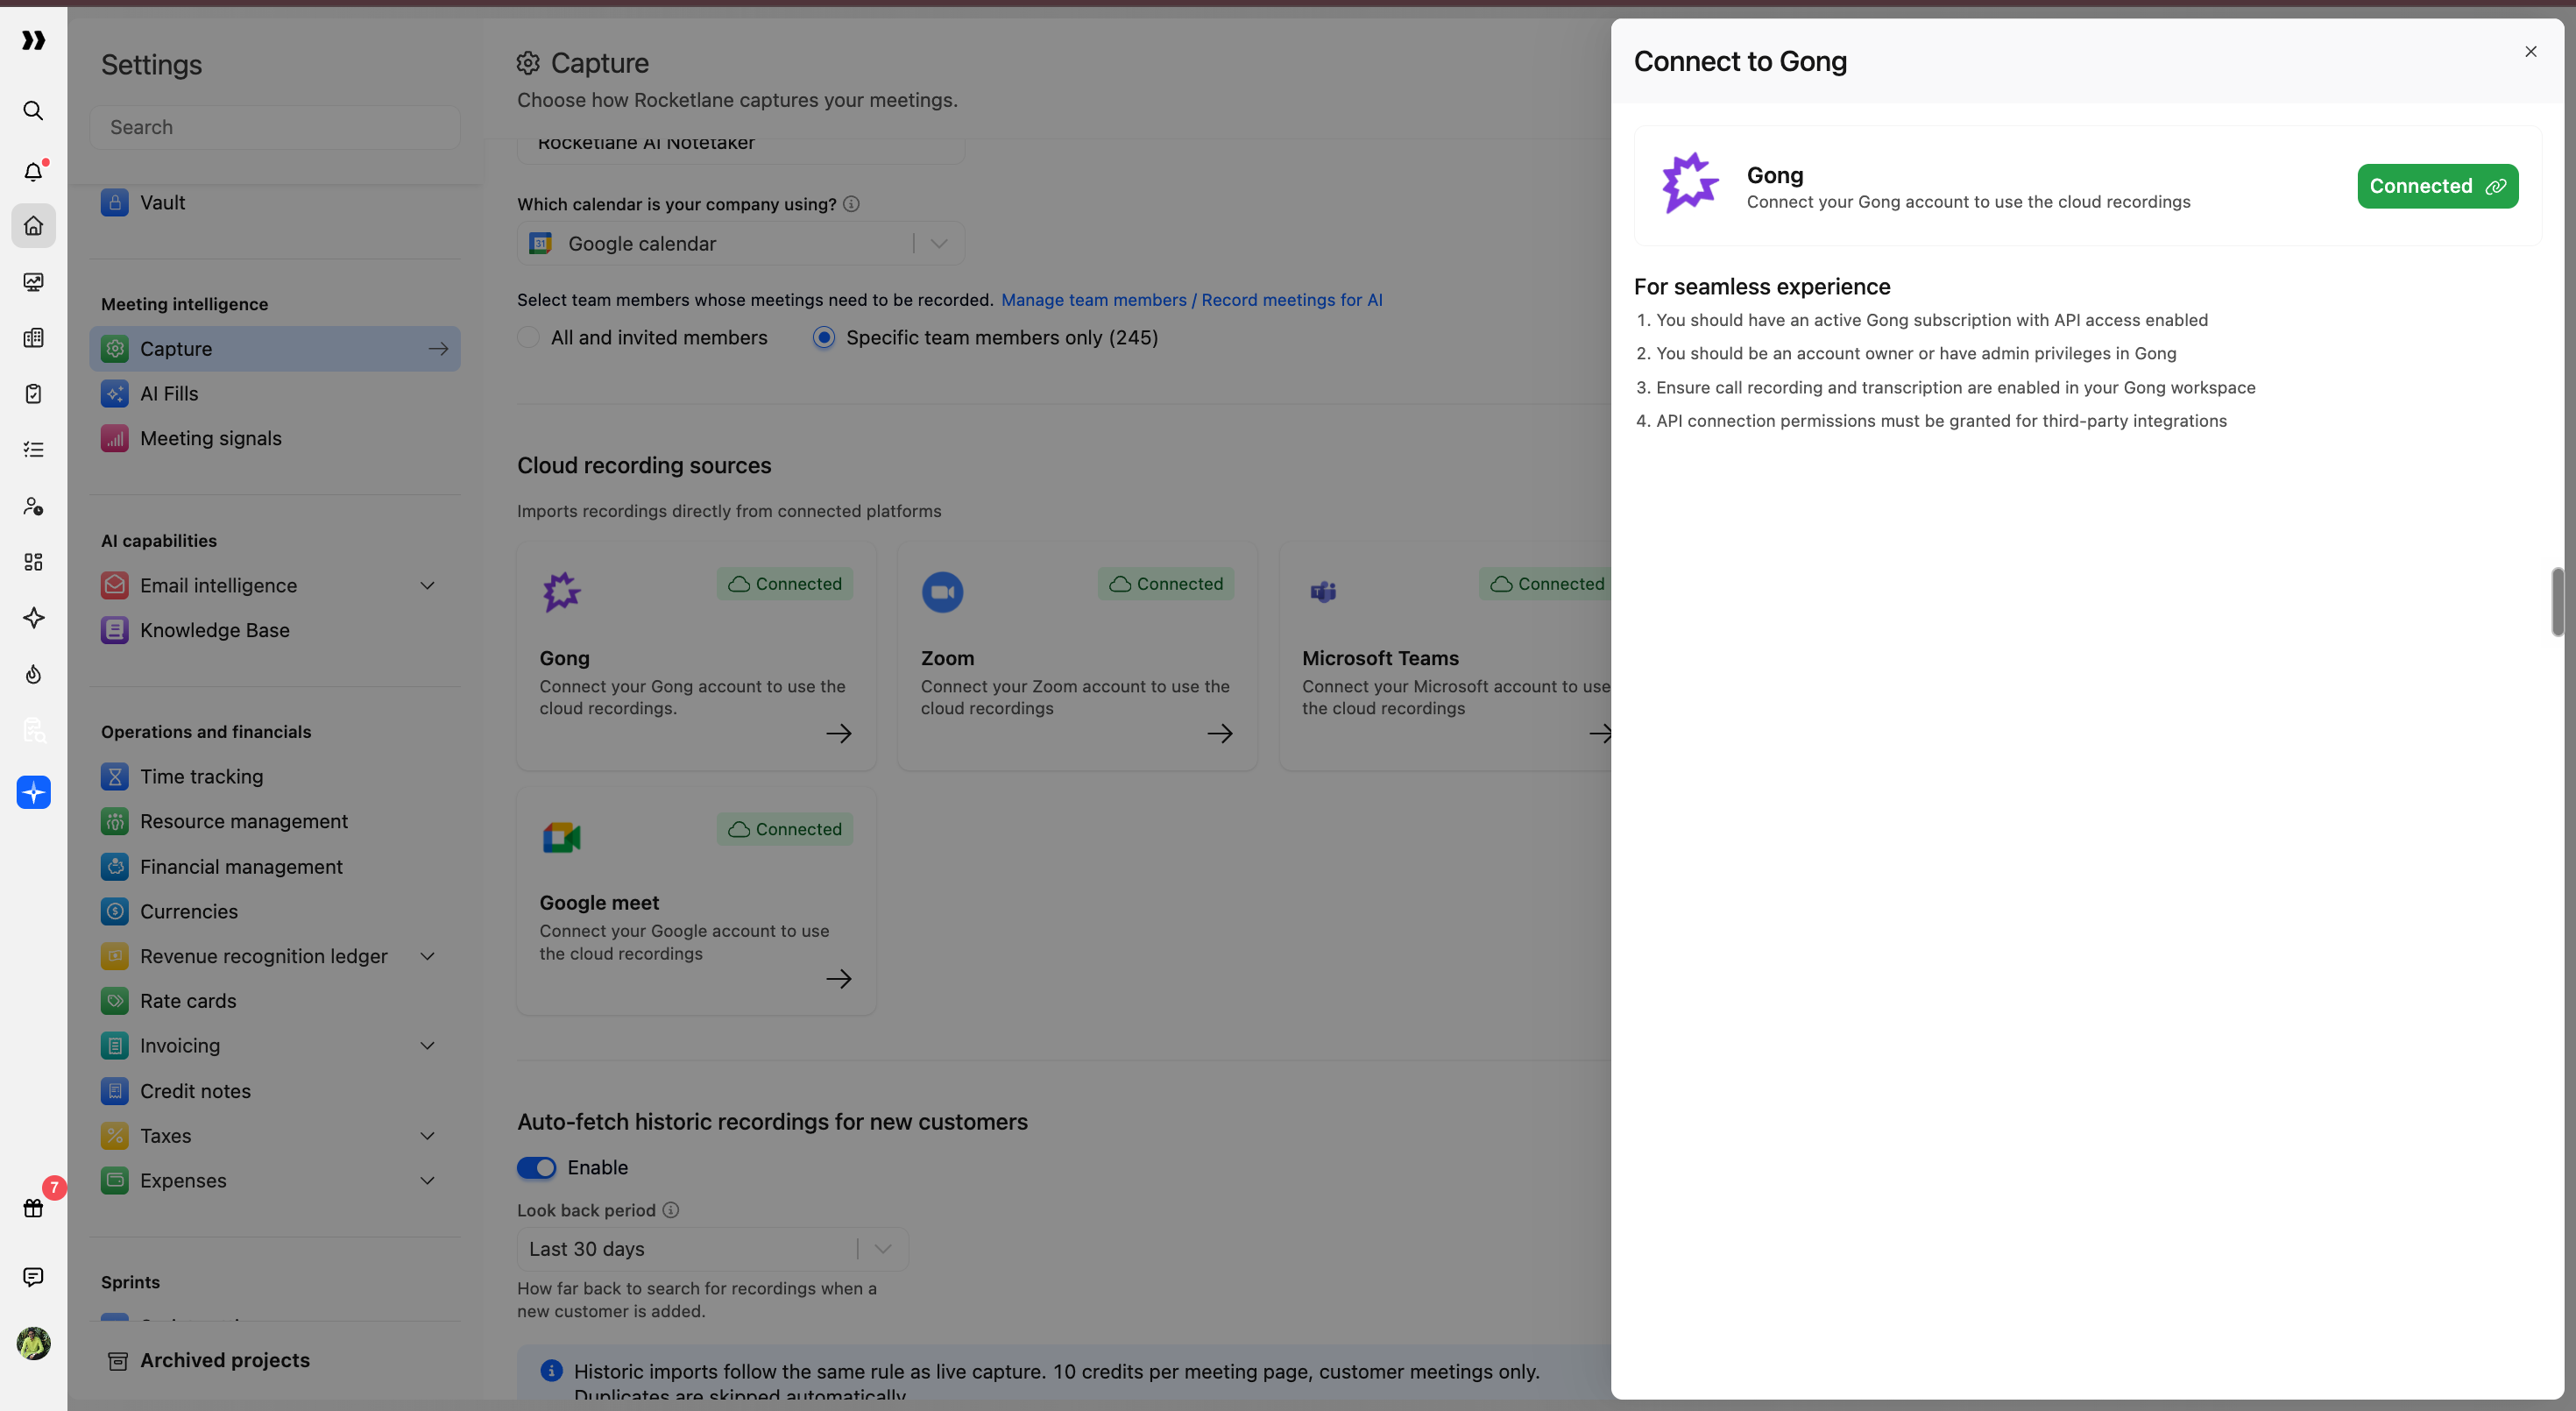Click the blue info icon in historic imports banner
2576x1411 pixels.
click(x=551, y=1370)
